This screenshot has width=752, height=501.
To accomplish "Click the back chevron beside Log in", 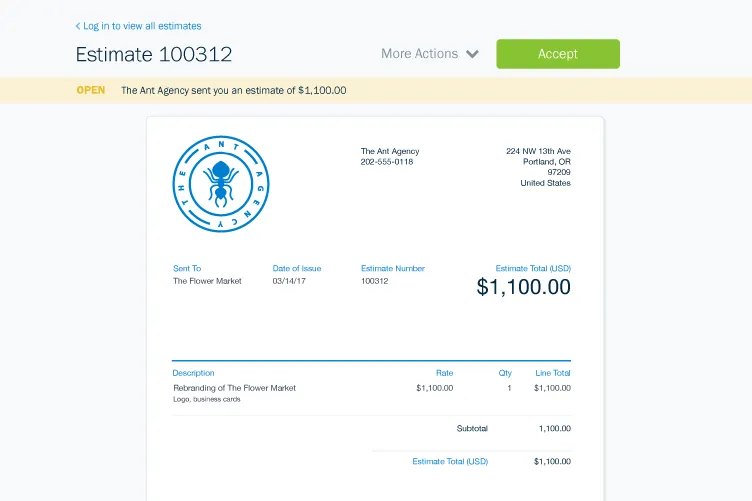I will coord(78,26).
